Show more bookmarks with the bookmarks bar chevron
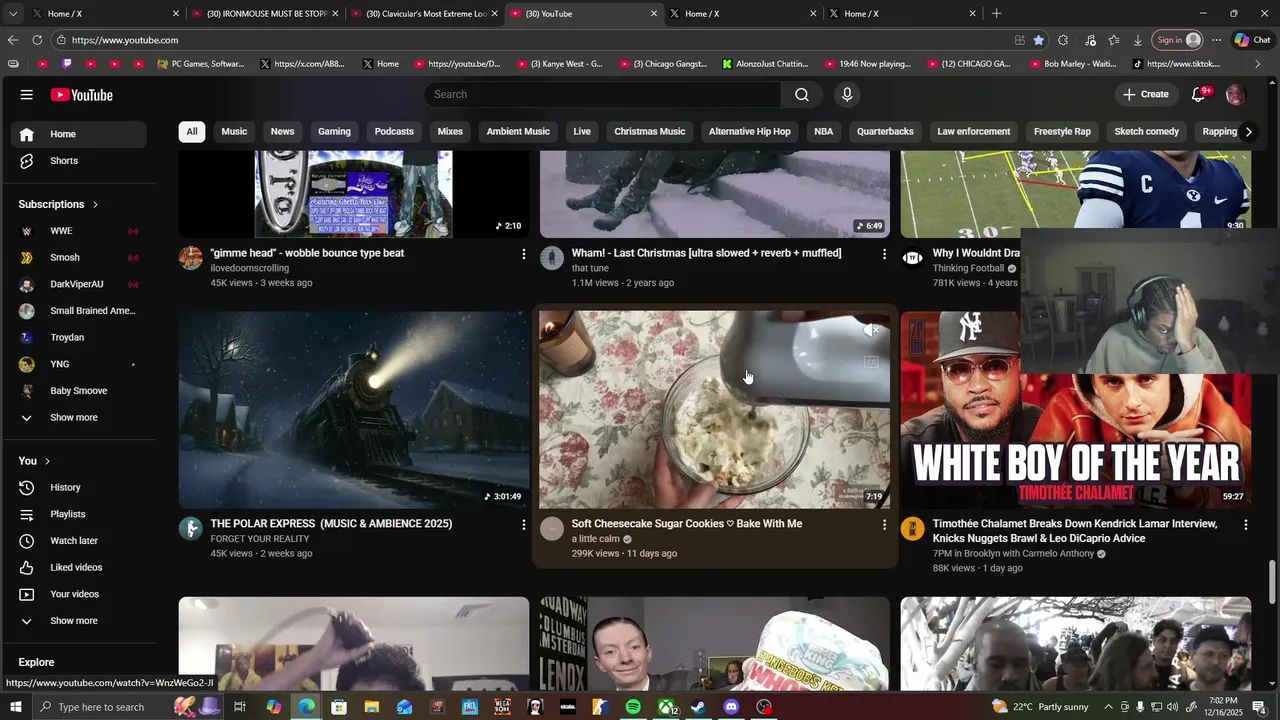The height and width of the screenshot is (720, 1280). click(1257, 64)
